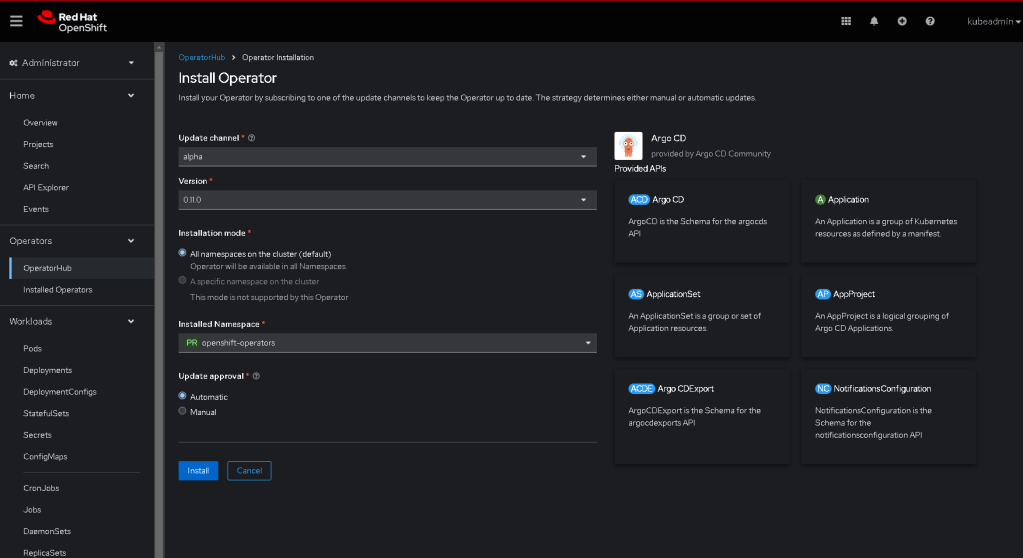Open StatefulSets under Workloads
Screen dimensions: 1023x558
(x=46, y=413)
